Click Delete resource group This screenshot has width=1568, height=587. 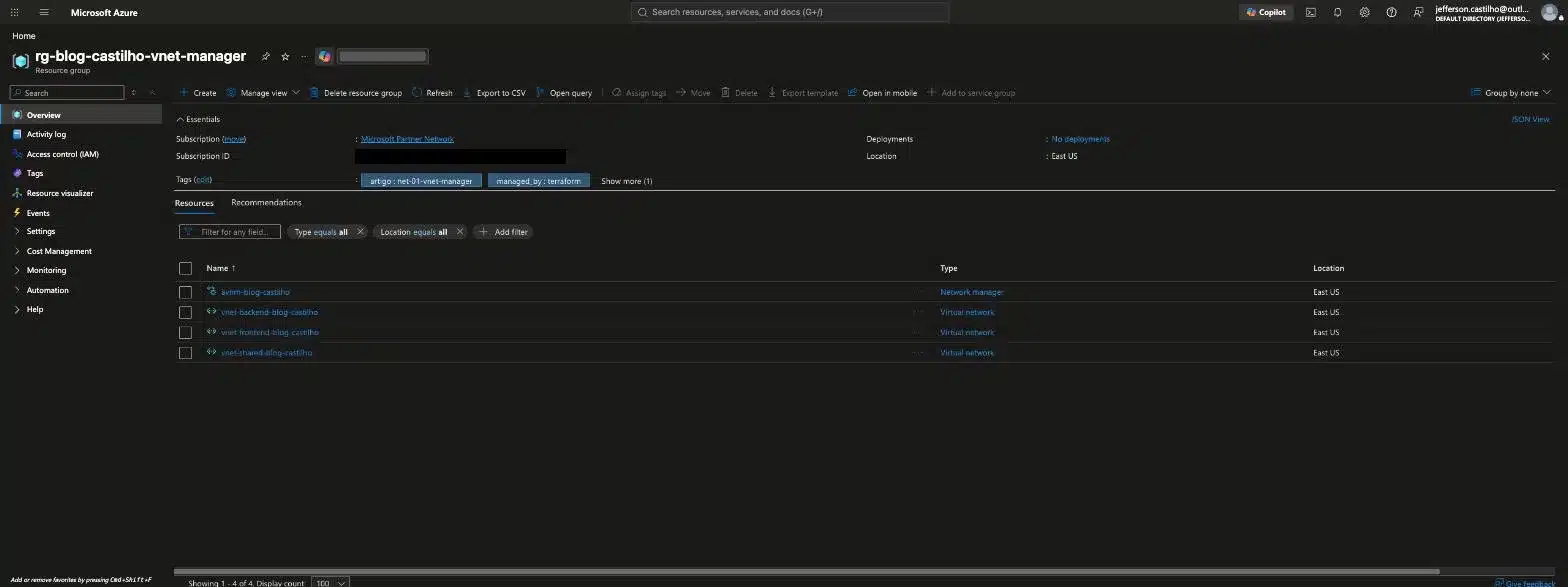355,93
